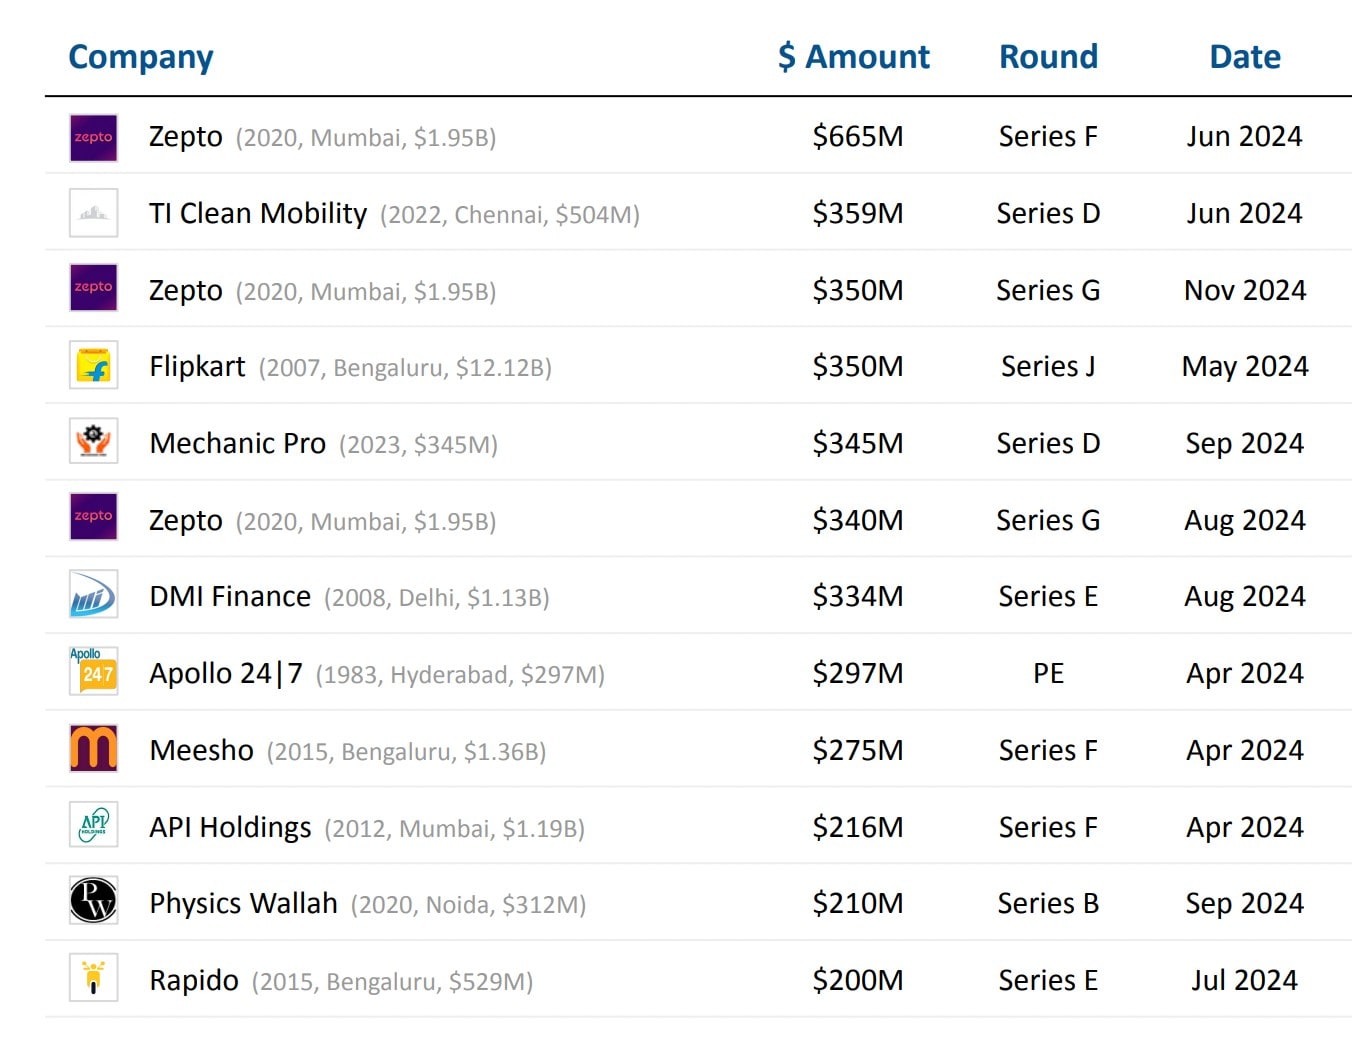This screenshot has height=1062, width=1352.
Task: Click the Physics Wallah logo icon
Action: pos(93,901)
